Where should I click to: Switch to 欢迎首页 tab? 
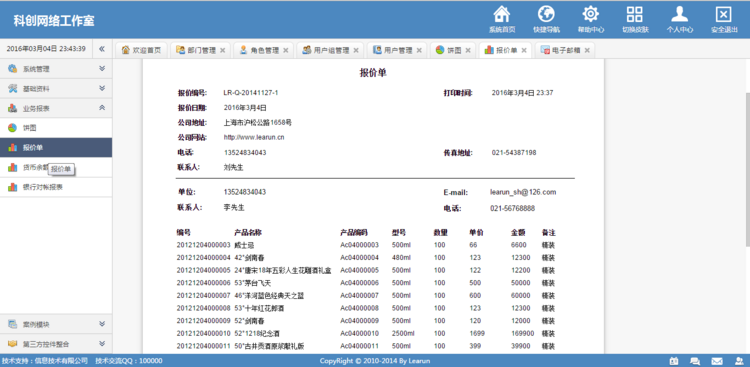pyautogui.click(x=141, y=50)
